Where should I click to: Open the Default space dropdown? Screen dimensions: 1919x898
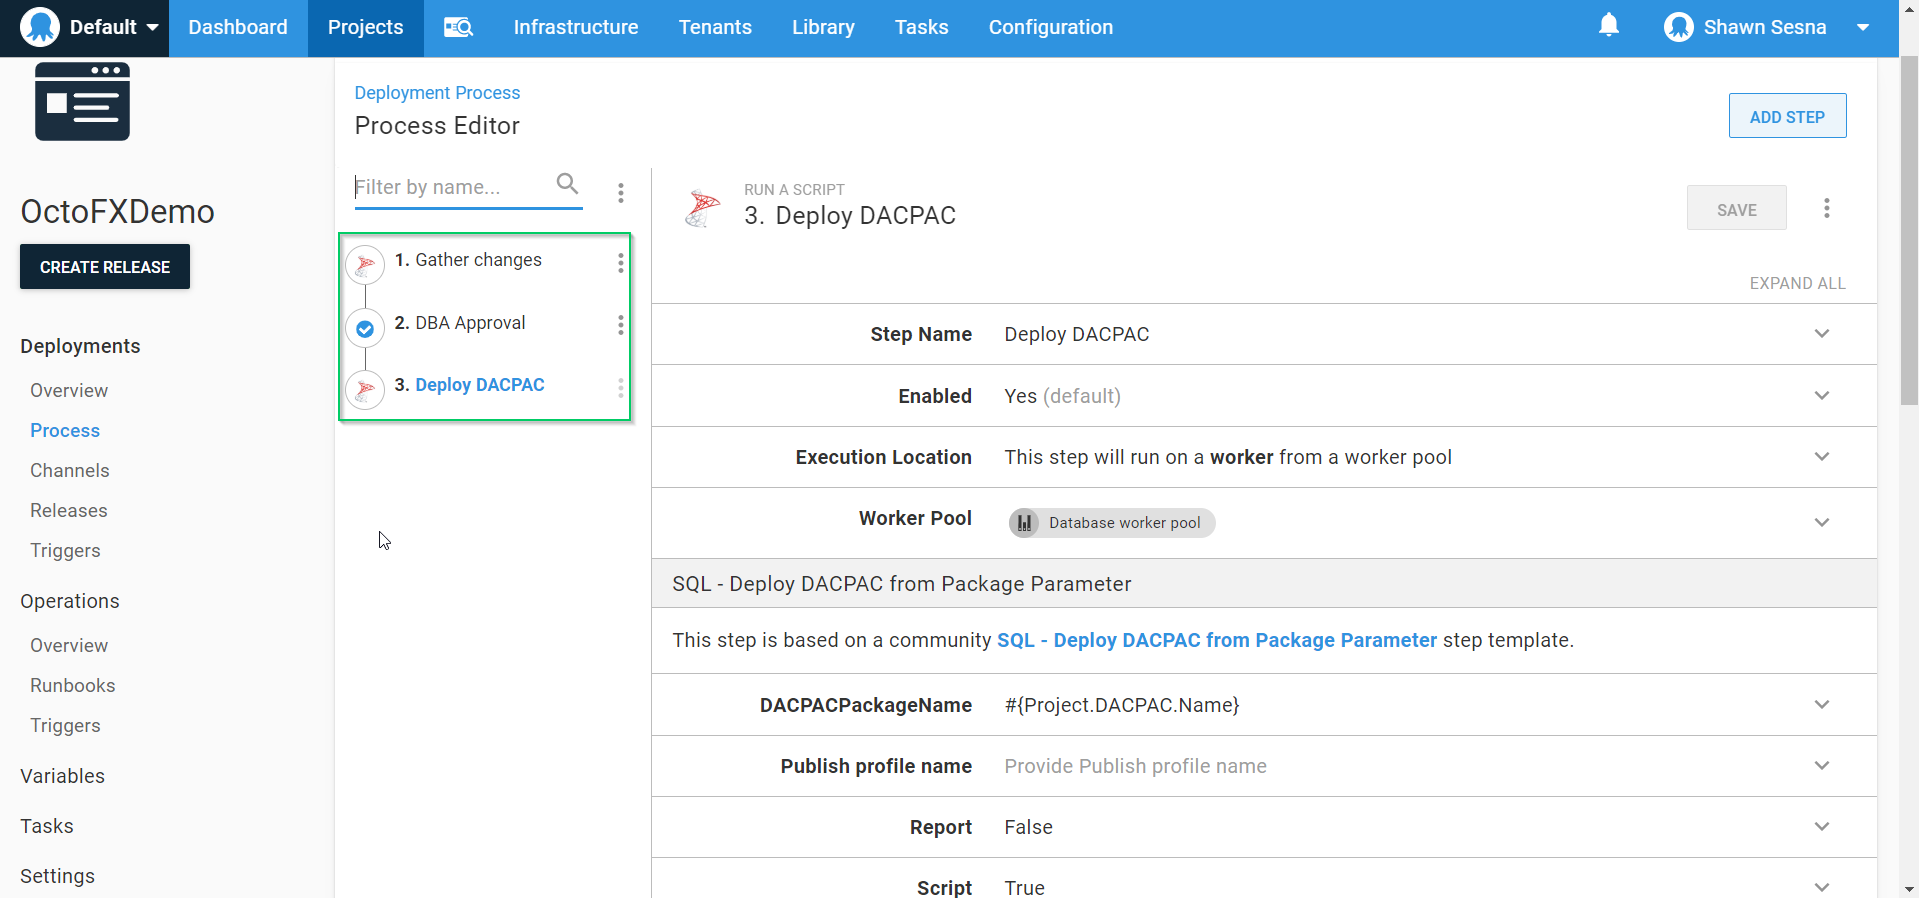(89, 27)
